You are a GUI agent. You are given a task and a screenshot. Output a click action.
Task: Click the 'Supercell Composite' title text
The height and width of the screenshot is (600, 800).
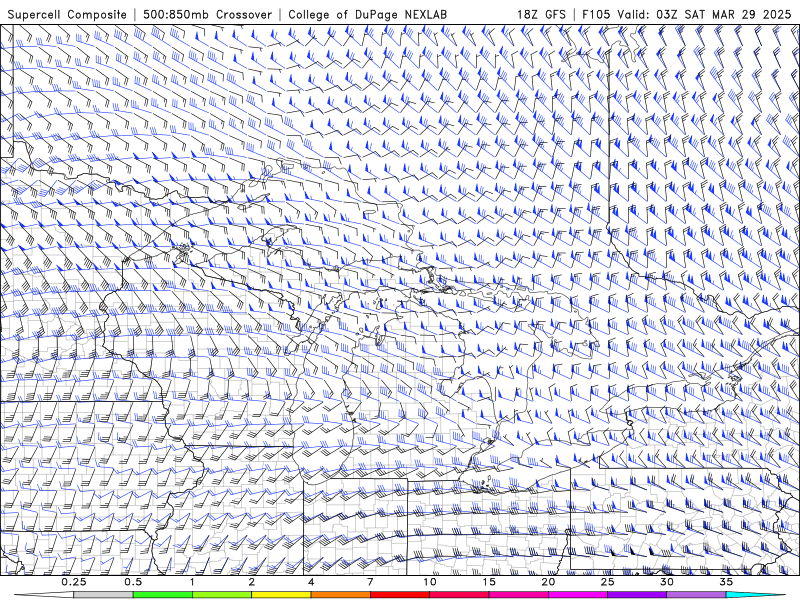coord(67,14)
